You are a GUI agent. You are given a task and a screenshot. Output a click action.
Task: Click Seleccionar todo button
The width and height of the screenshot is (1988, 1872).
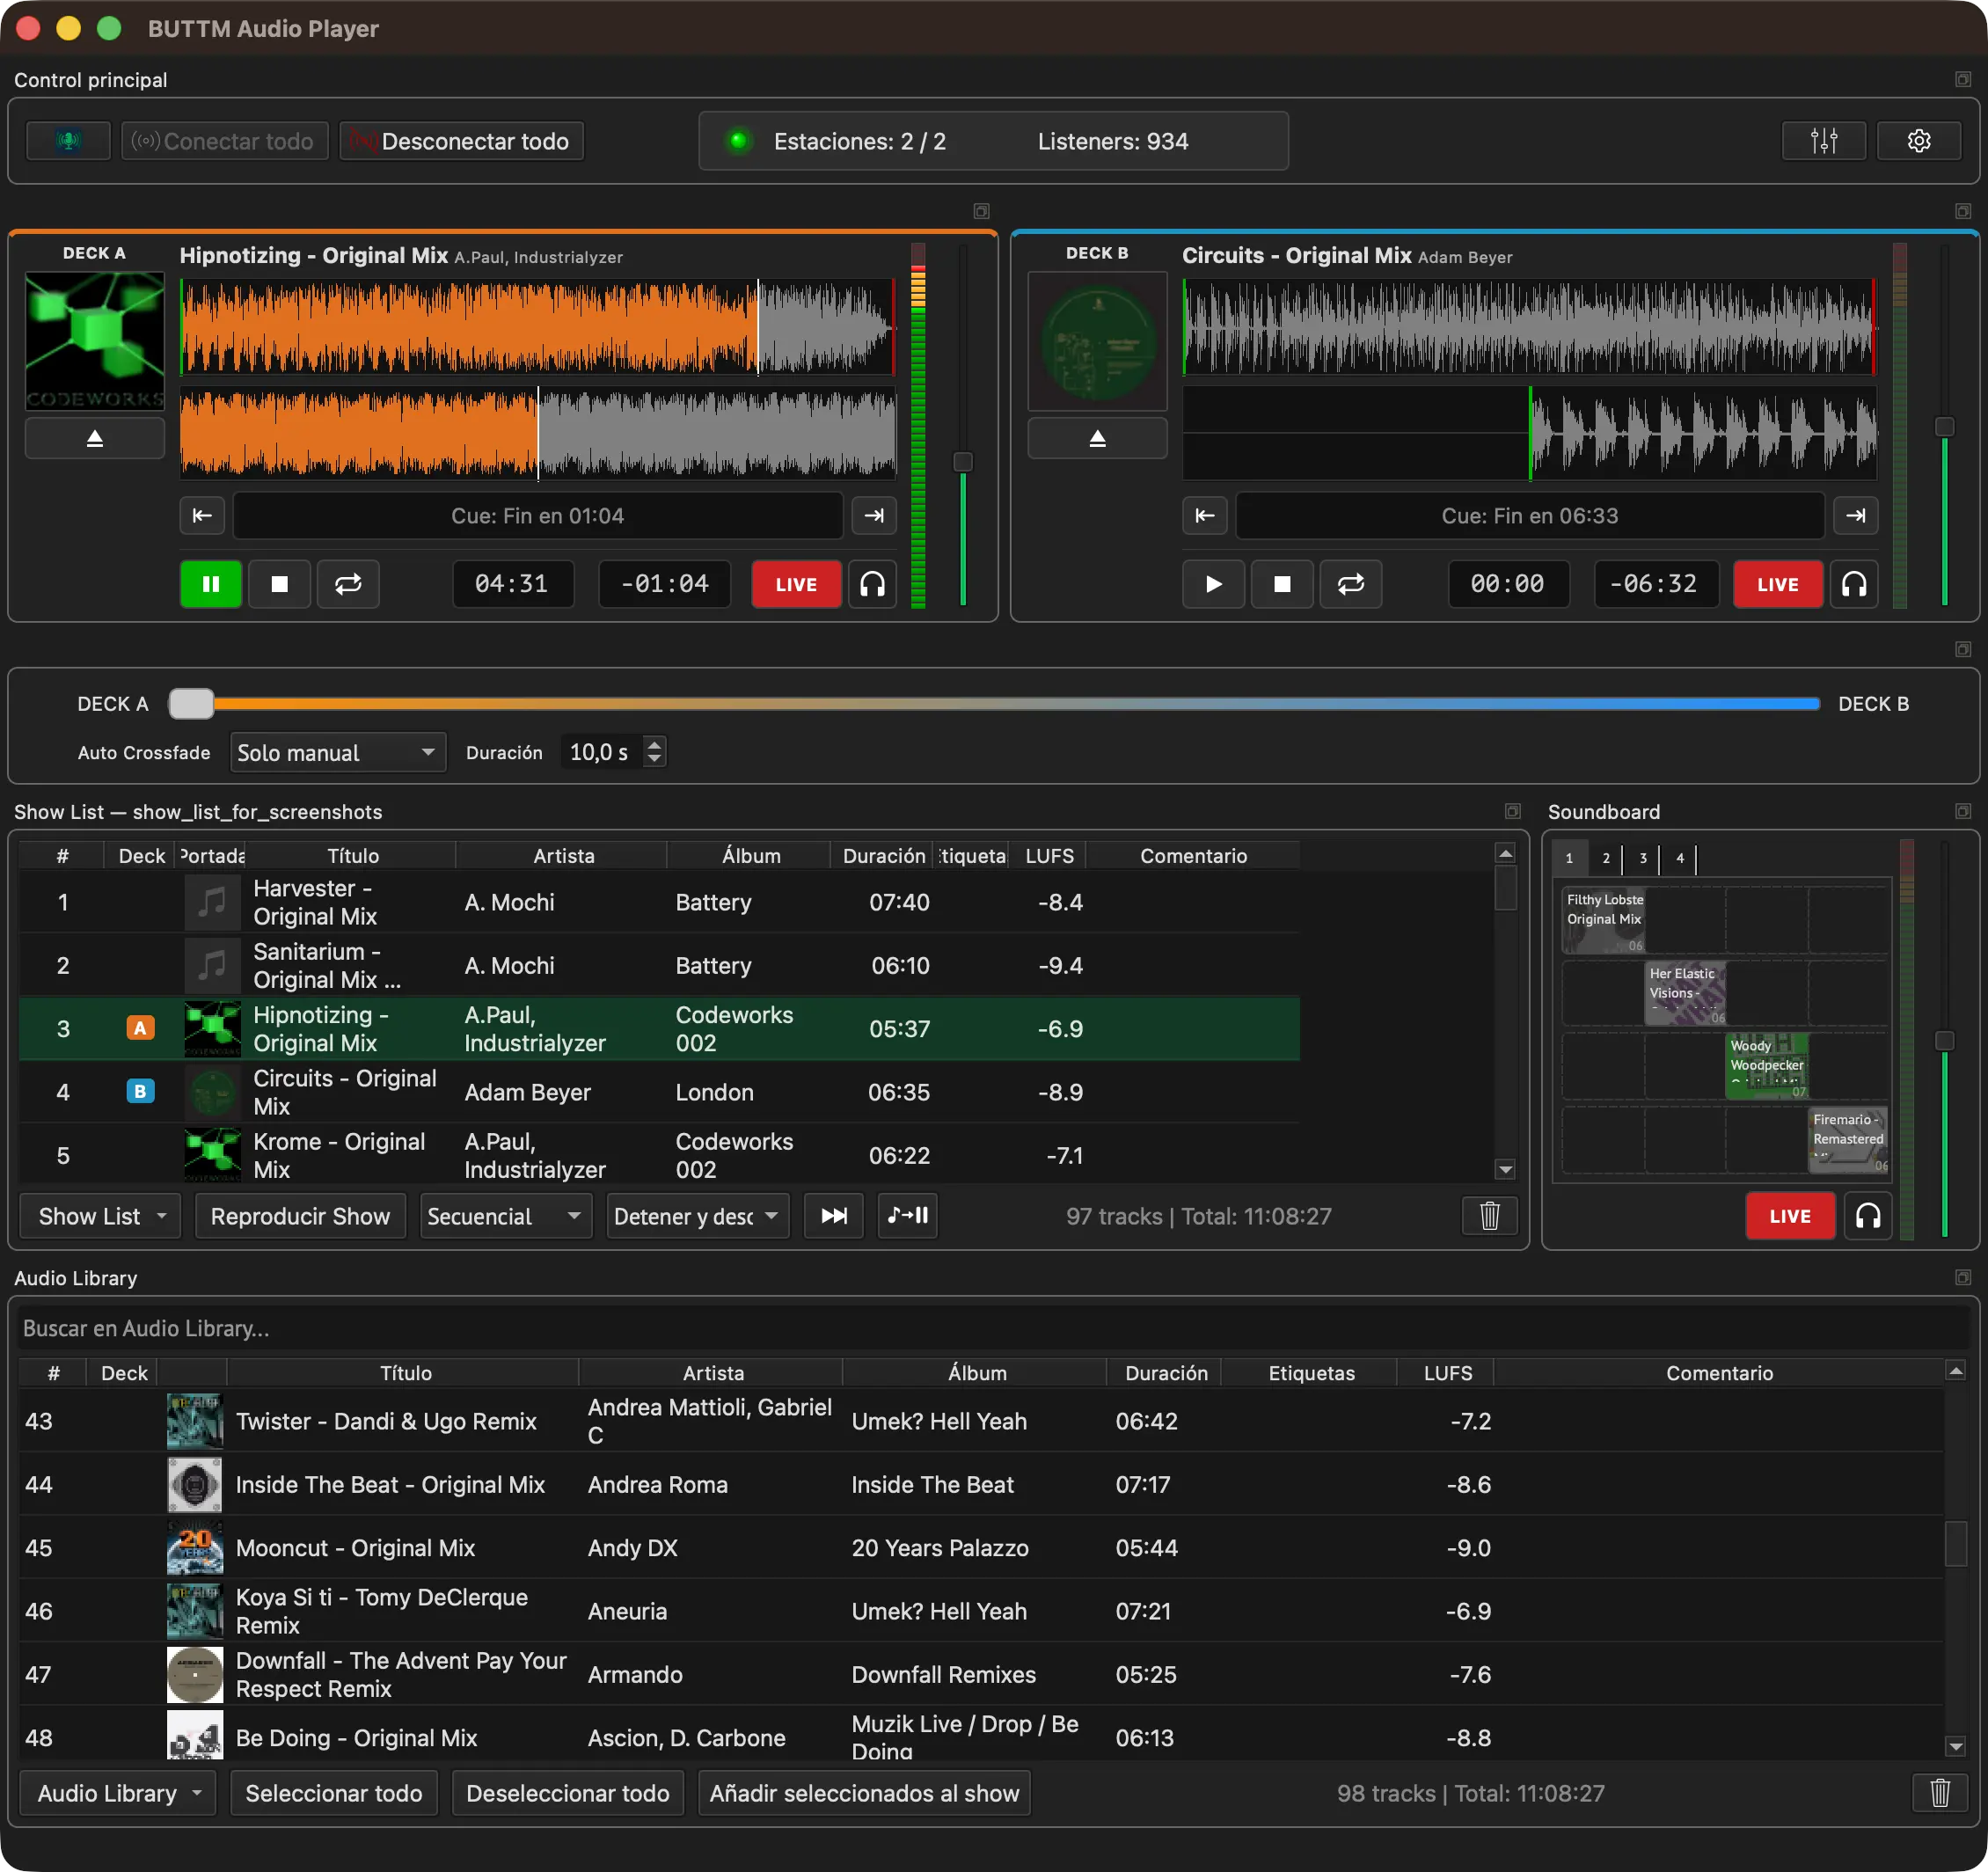[x=334, y=1793]
